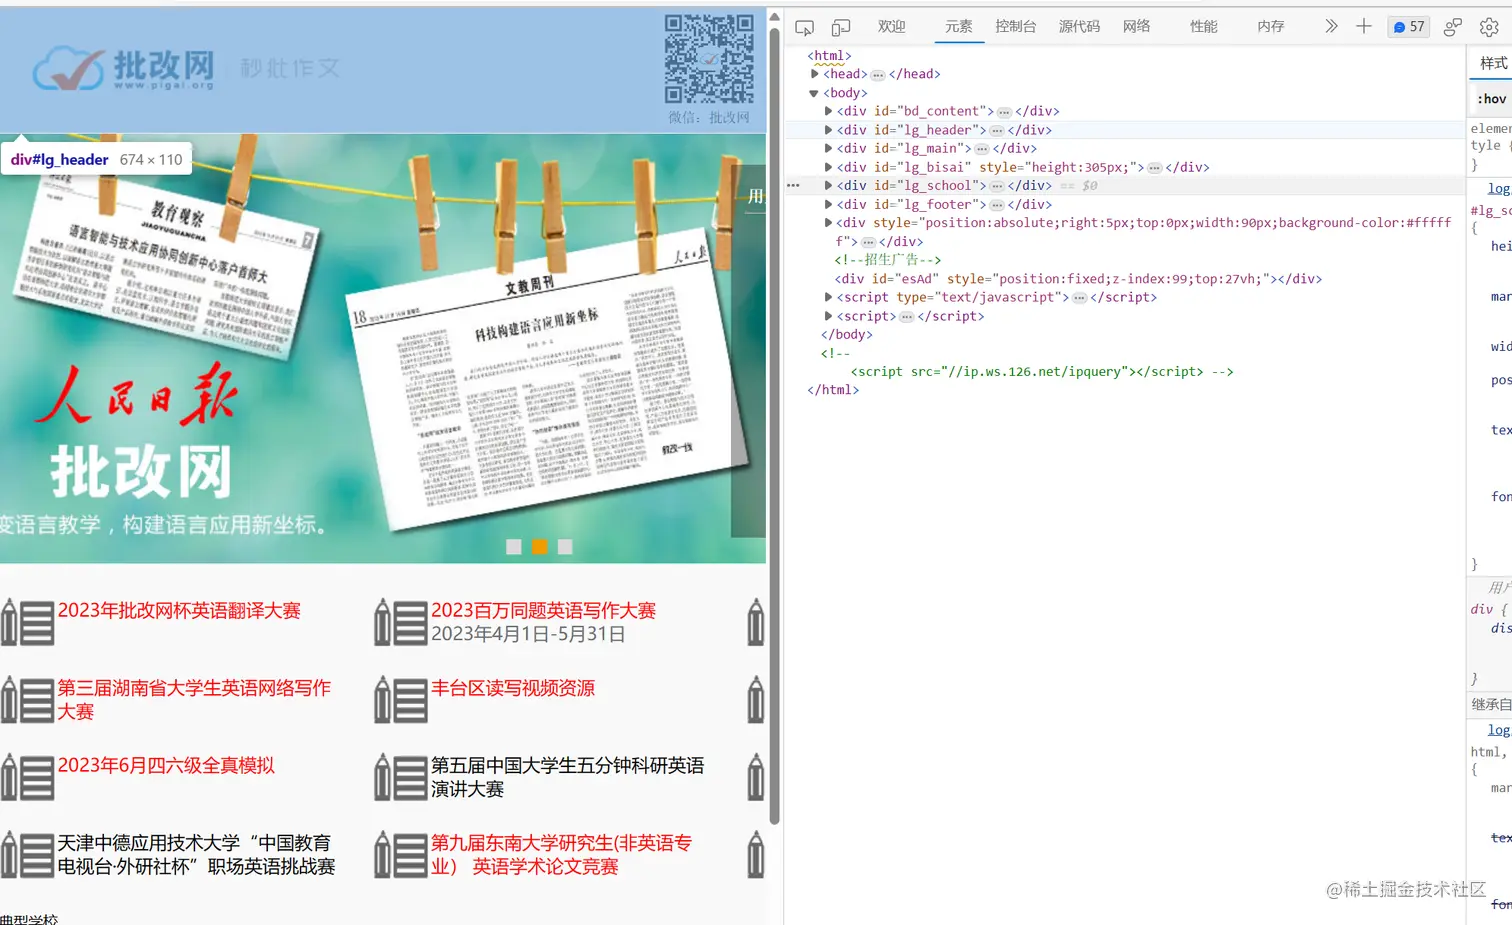Switch to the 元素 tab
The width and height of the screenshot is (1512, 925).
(x=959, y=27)
